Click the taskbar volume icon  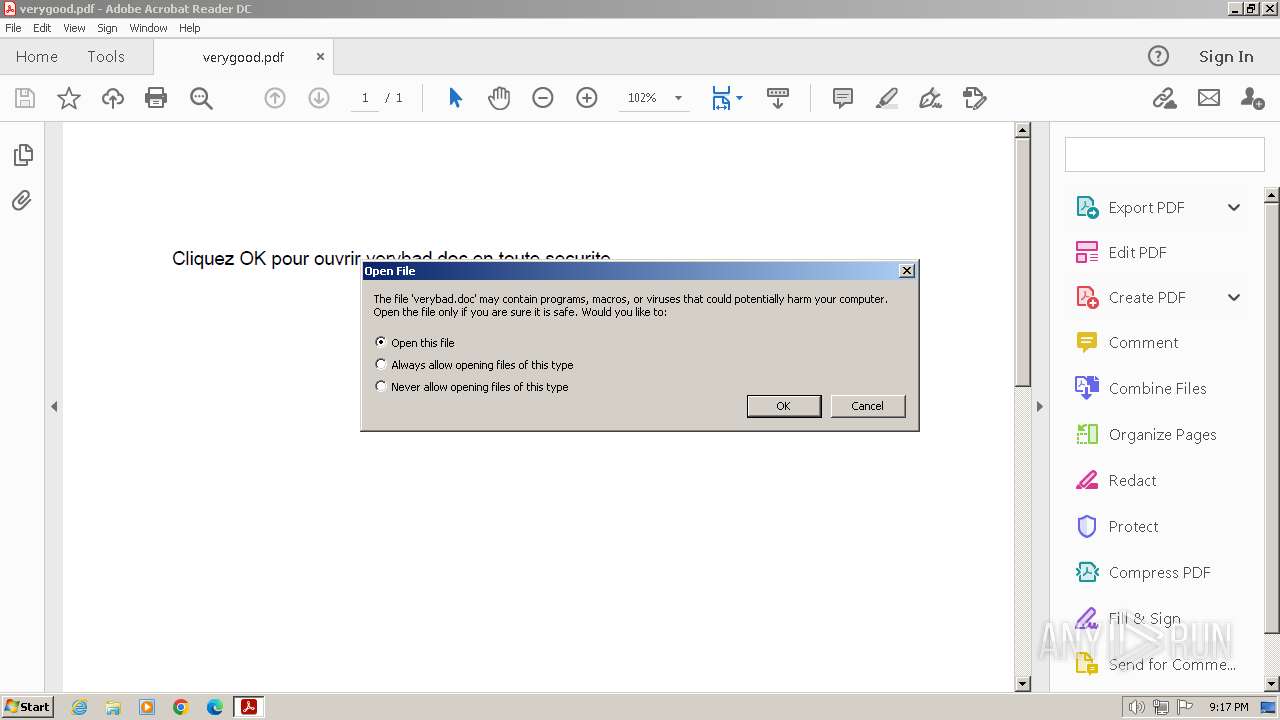(x=1136, y=707)
